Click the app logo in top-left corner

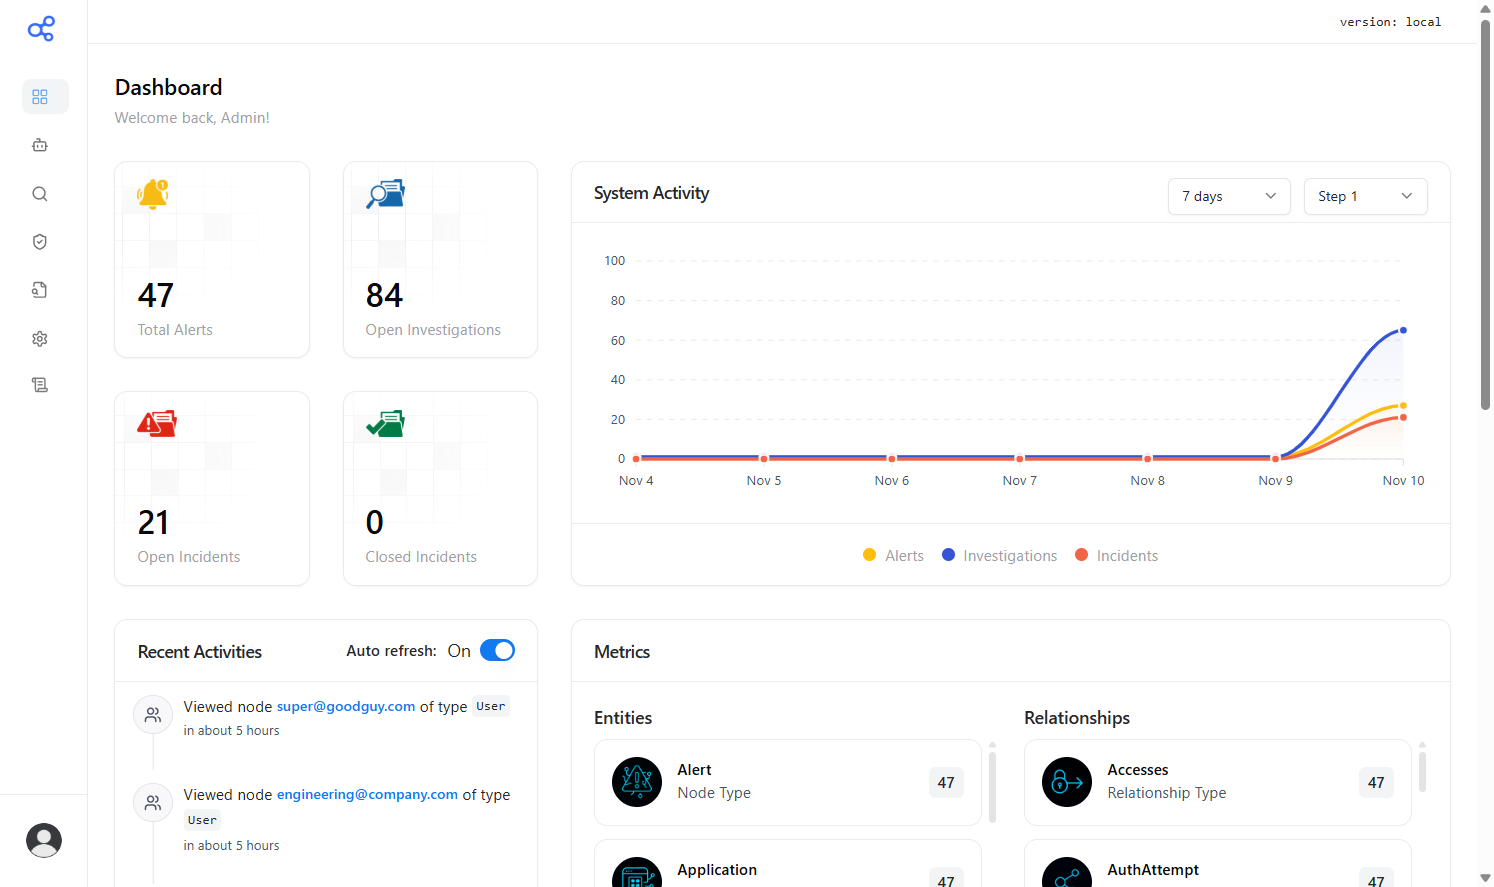click(41, 29)
